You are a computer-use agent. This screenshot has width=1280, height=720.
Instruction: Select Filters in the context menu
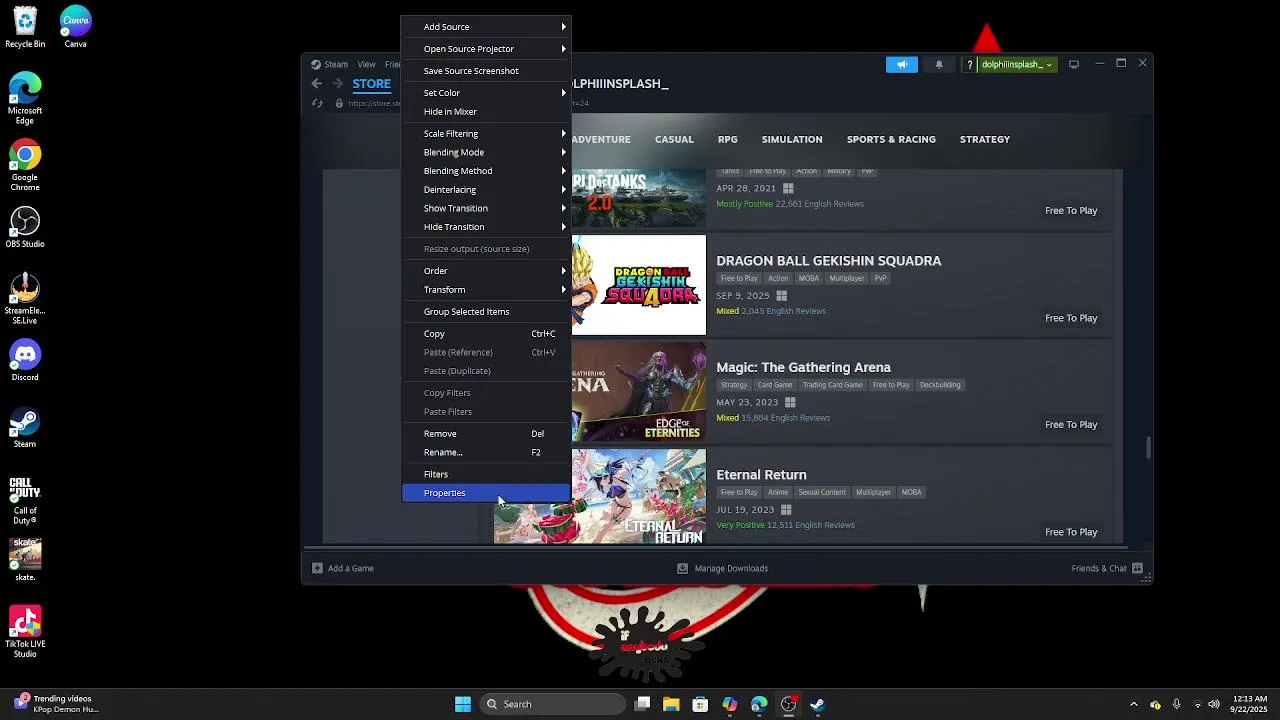[x=485, y=474]
